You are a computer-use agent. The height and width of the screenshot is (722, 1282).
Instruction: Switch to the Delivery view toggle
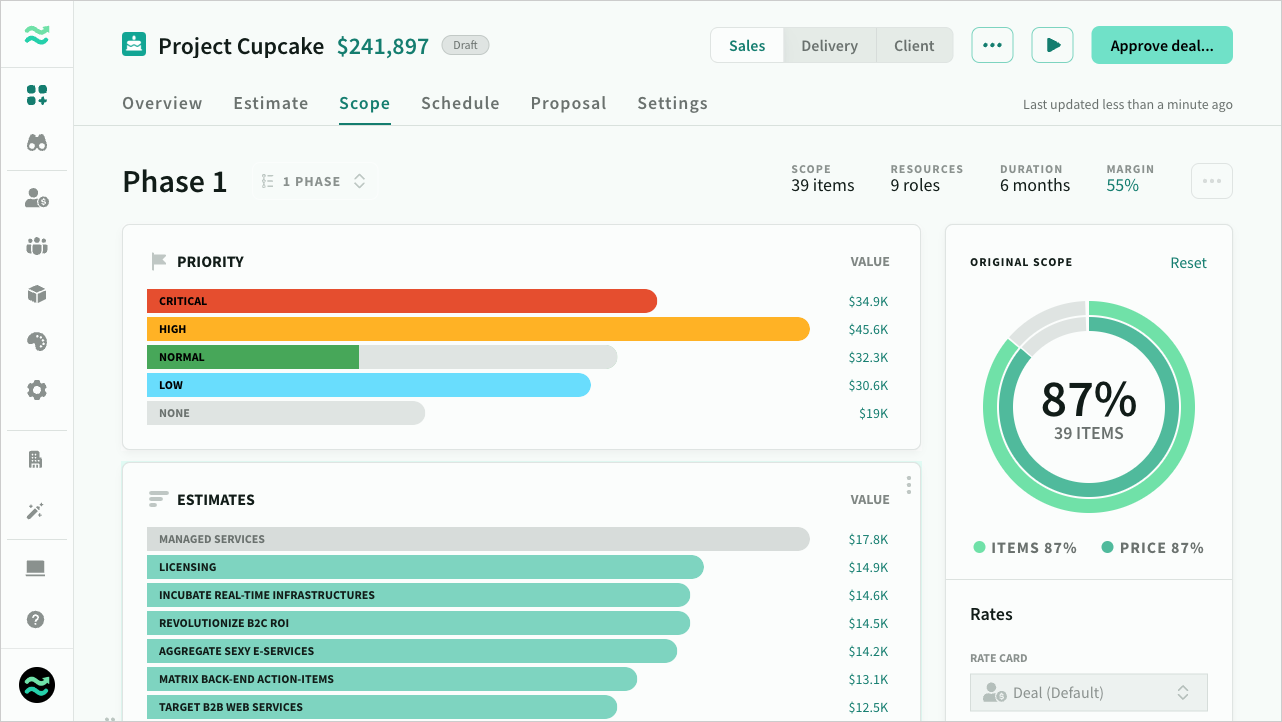[829, 45]
